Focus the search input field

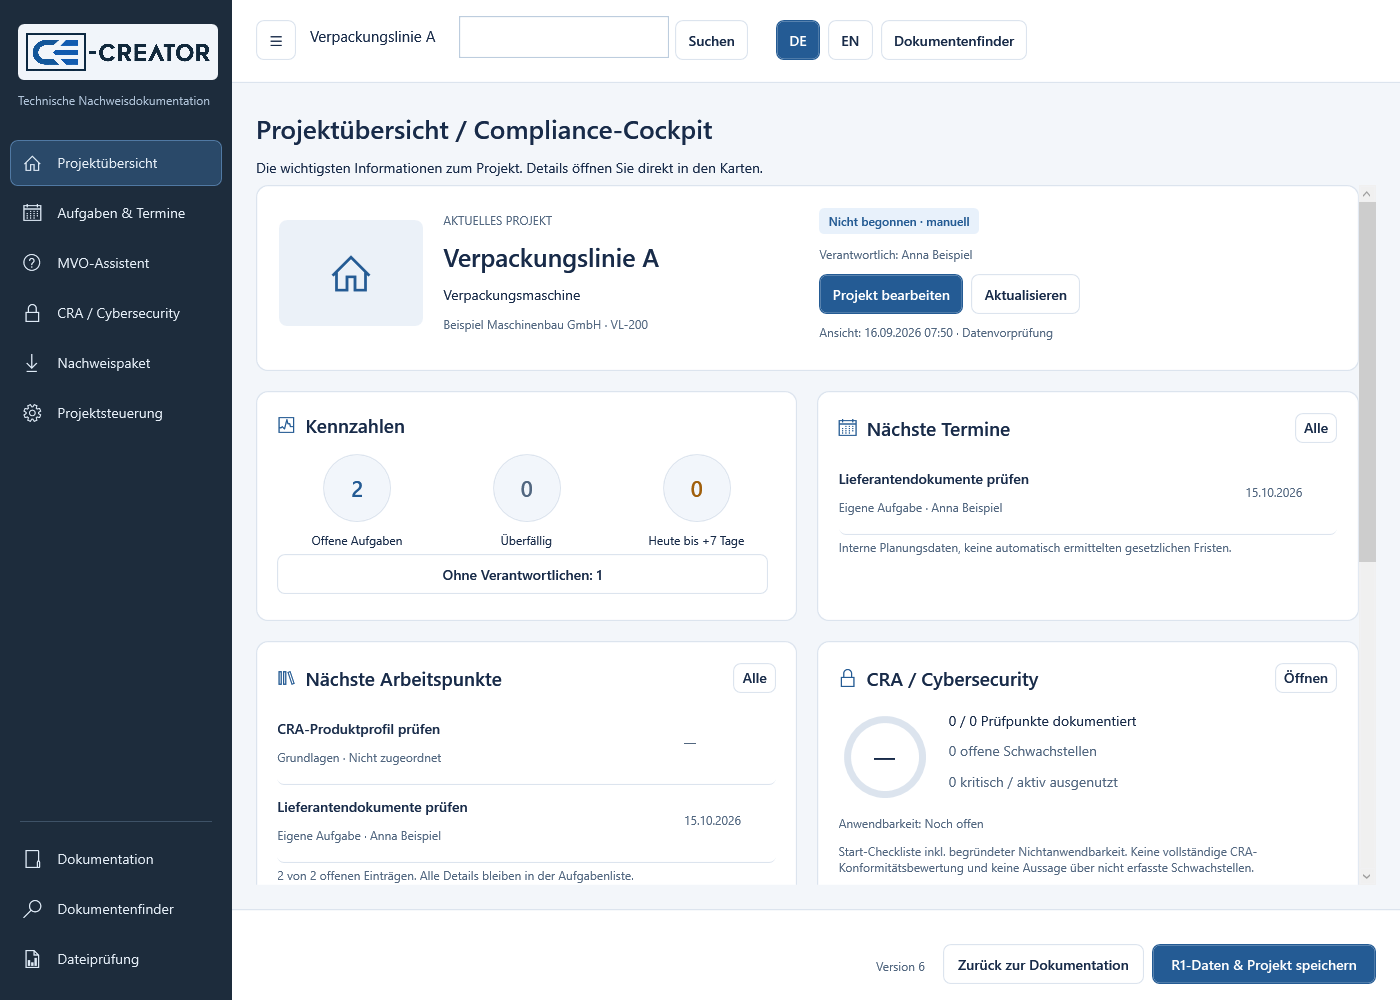(564, 37)
